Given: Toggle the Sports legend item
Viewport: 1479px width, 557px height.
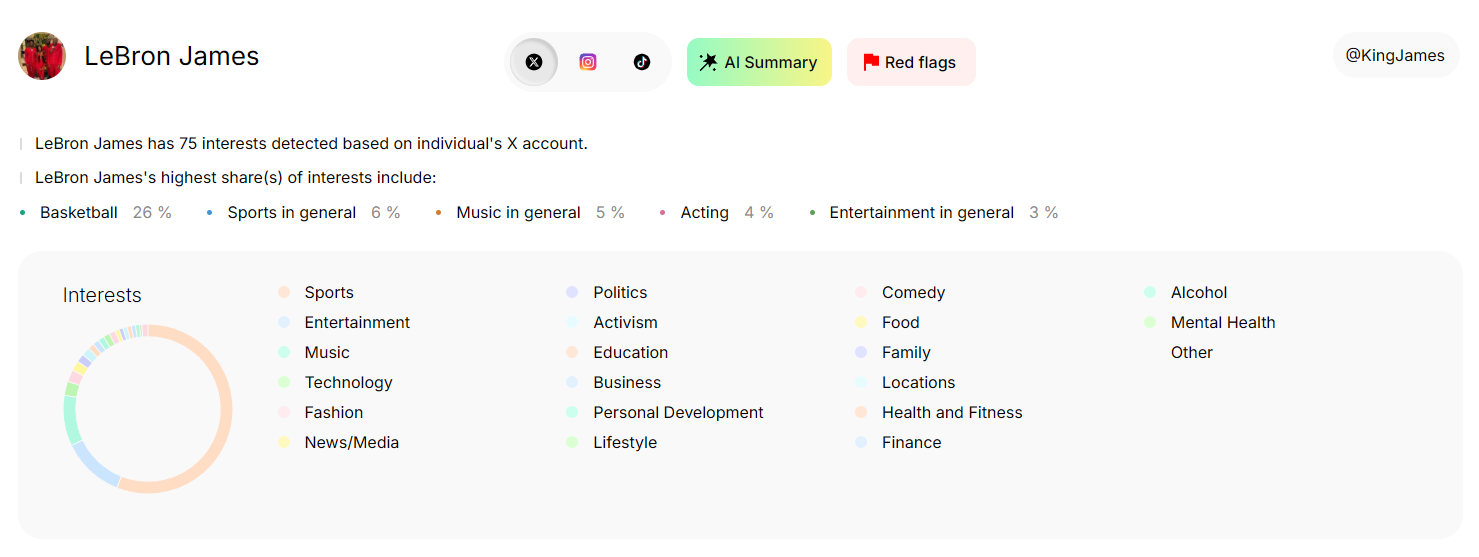Looking at the screenshot, I should click(329, 292).
